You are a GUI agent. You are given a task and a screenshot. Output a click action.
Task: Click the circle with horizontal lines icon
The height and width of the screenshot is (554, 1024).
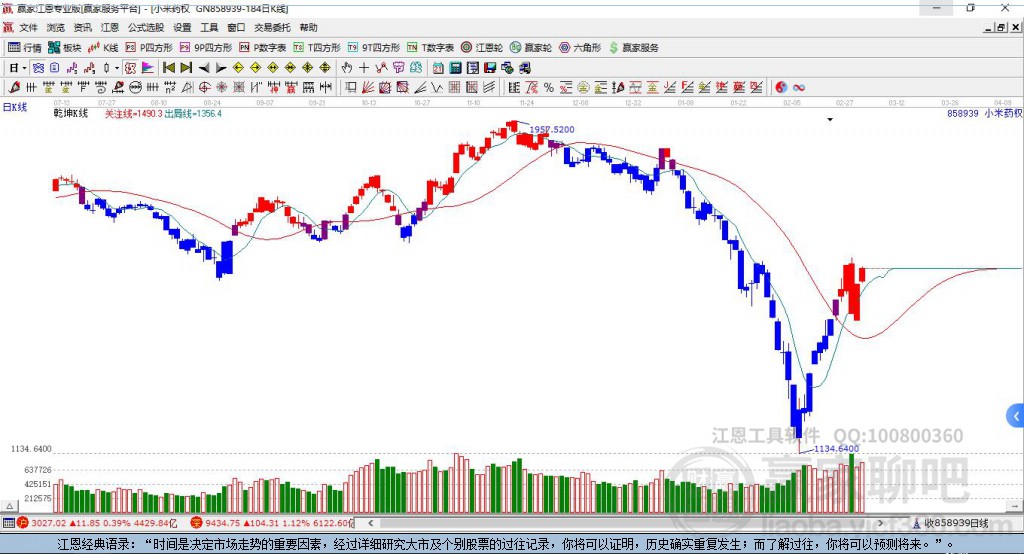pos(135,88)
